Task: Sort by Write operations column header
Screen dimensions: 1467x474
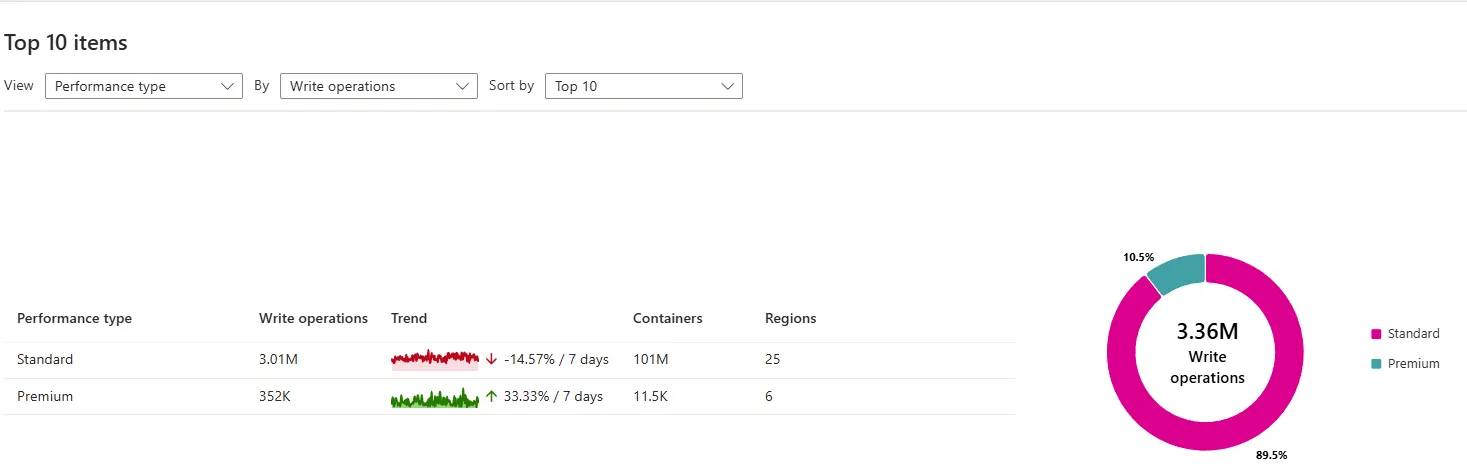Action: (313, 318)
